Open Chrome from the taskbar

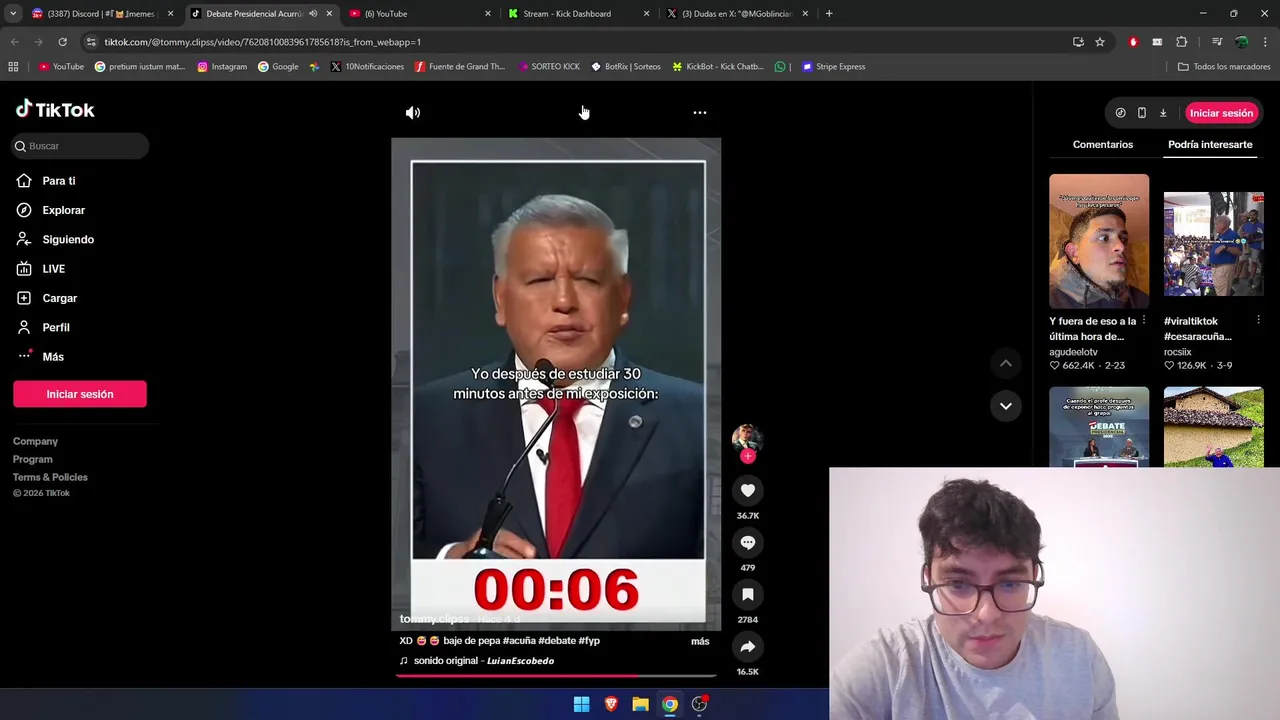(x=670, y=704)
